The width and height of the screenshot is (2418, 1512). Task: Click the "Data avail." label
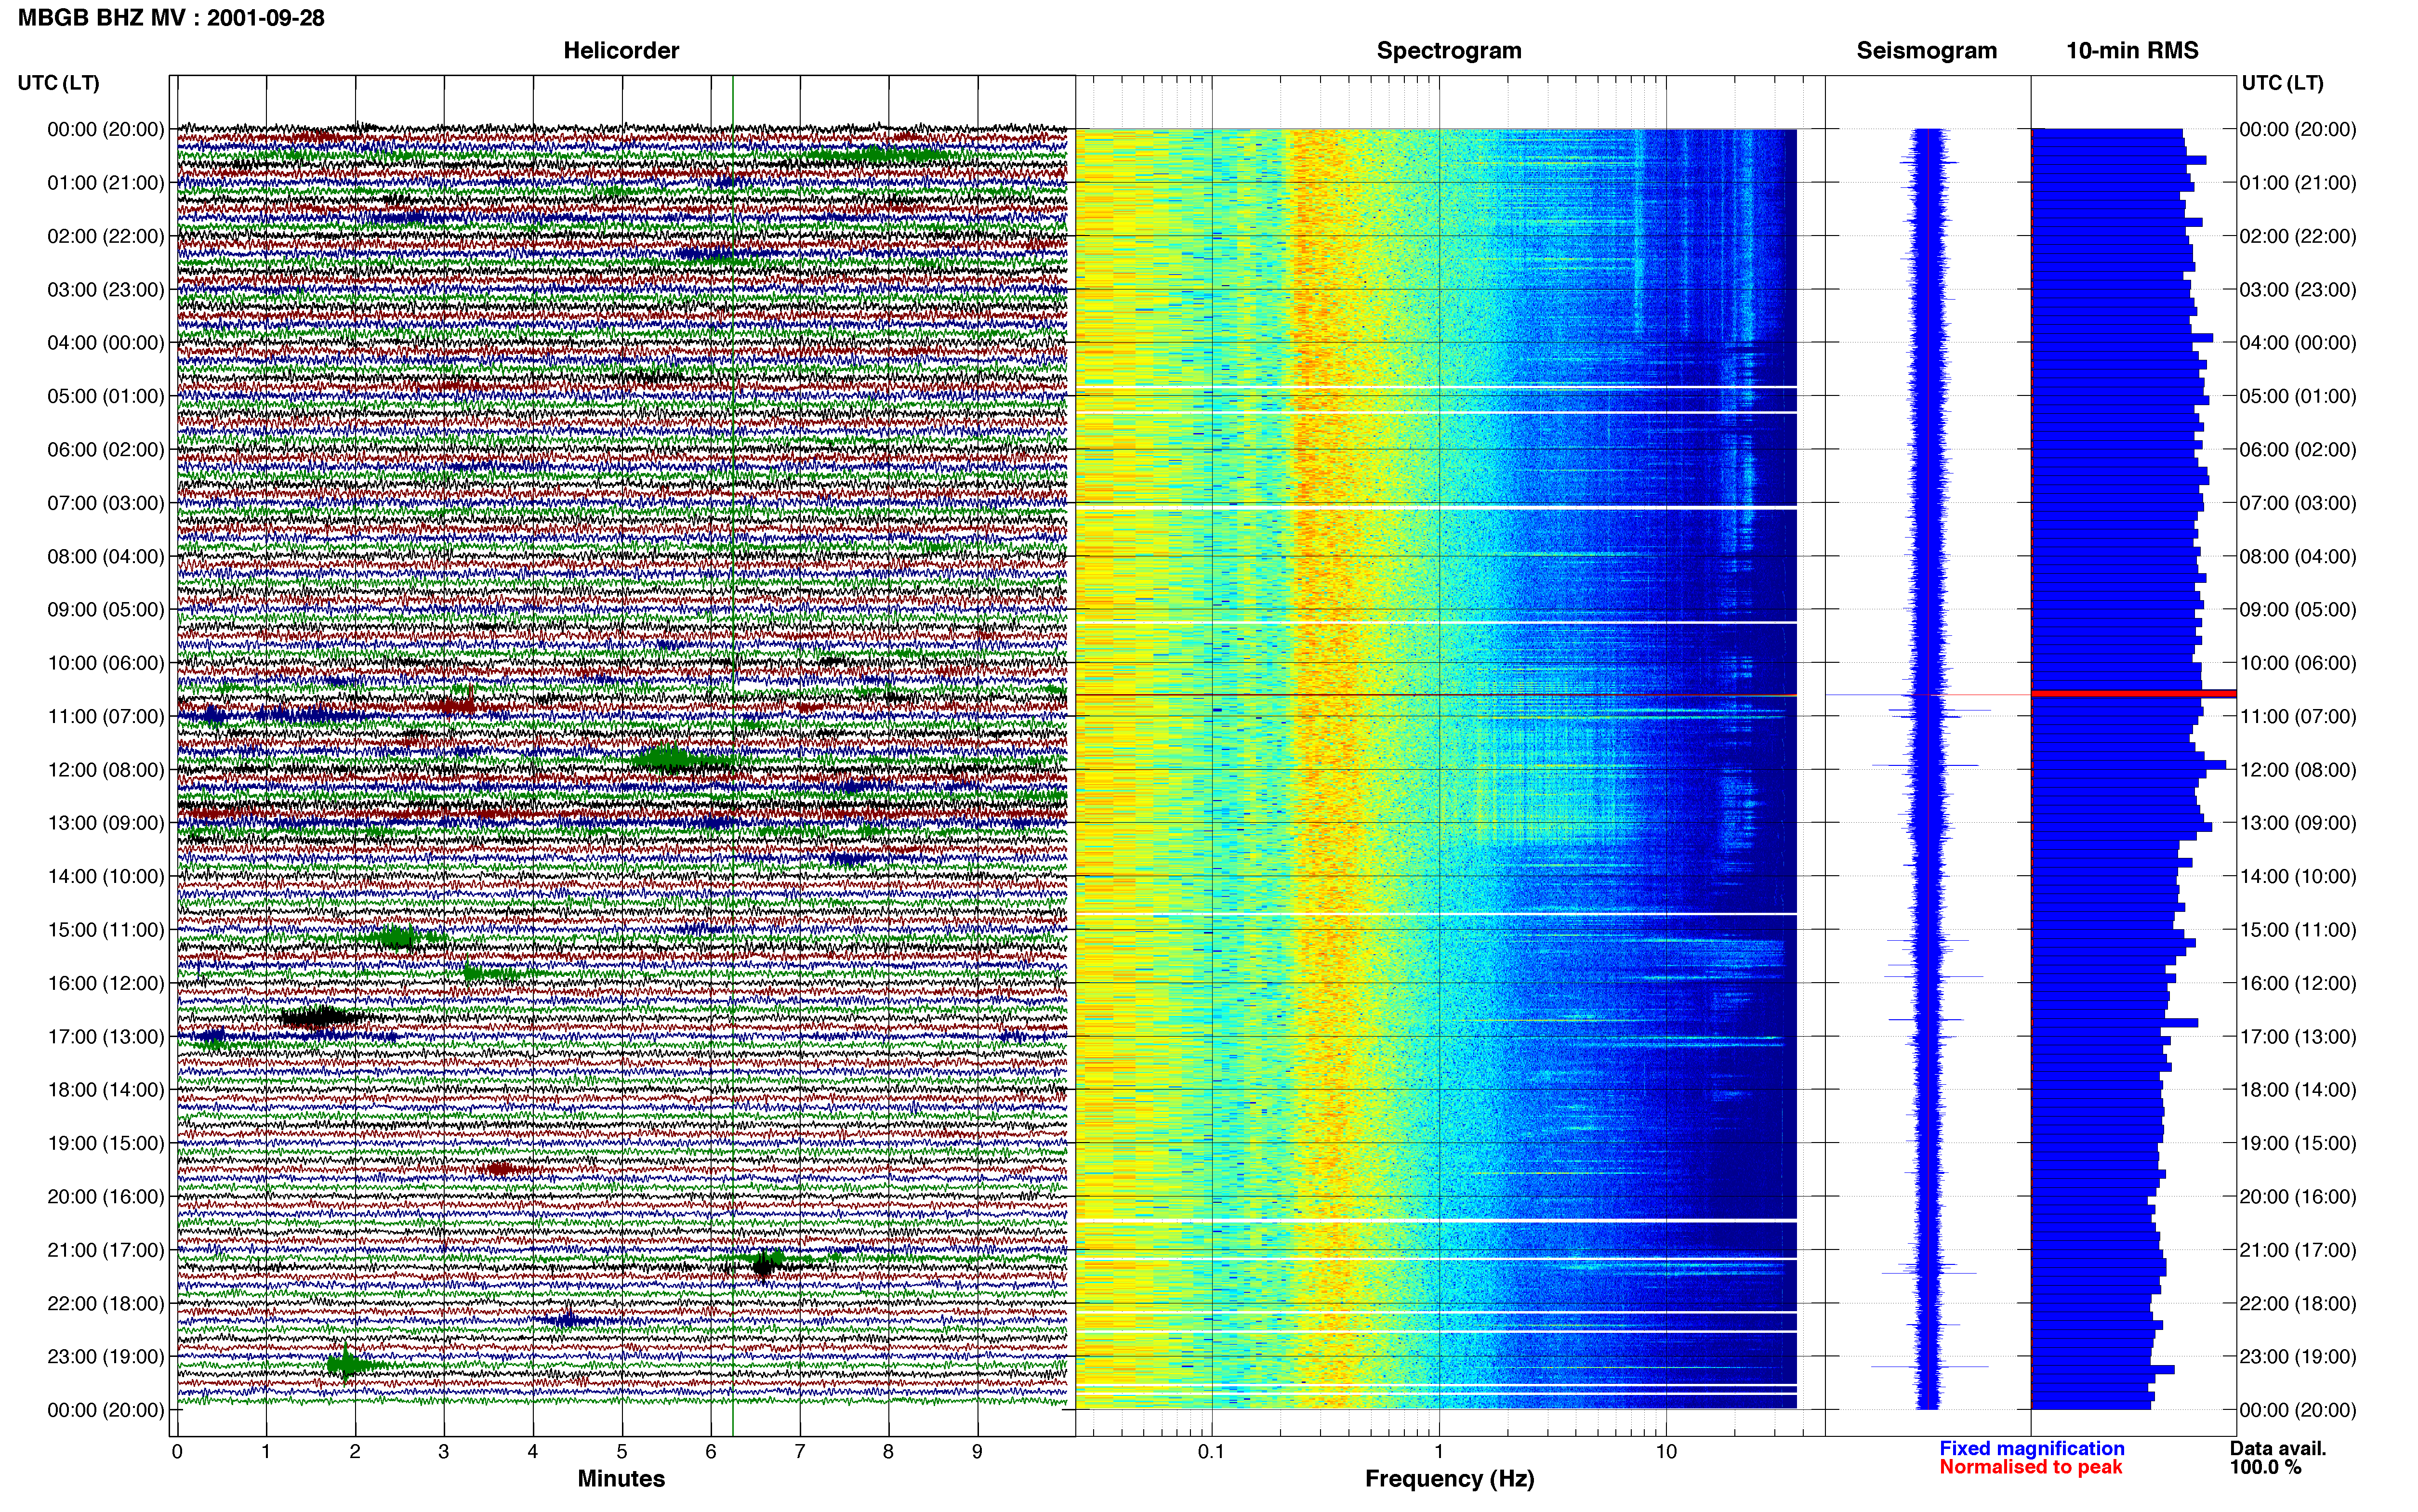(x=2278, y=1448)
